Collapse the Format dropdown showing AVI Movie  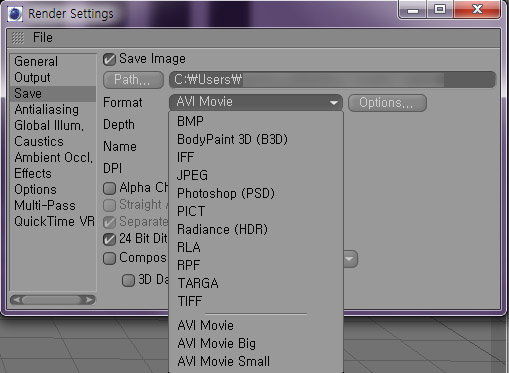pyautogui.click(x=256, y=102)
